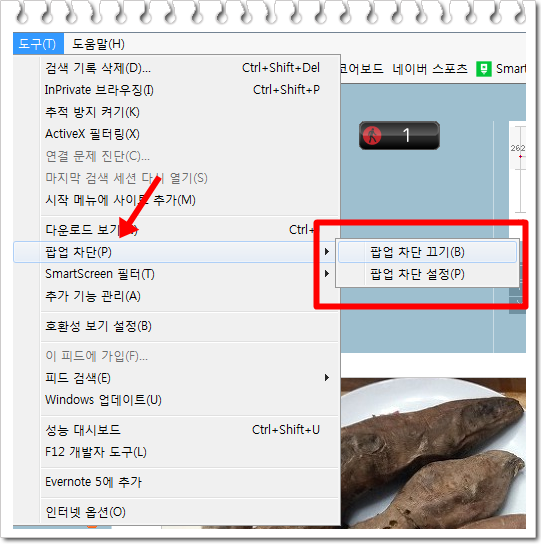Click the green Smart favorites icon

pyautogui.click(x=483, y=69)
